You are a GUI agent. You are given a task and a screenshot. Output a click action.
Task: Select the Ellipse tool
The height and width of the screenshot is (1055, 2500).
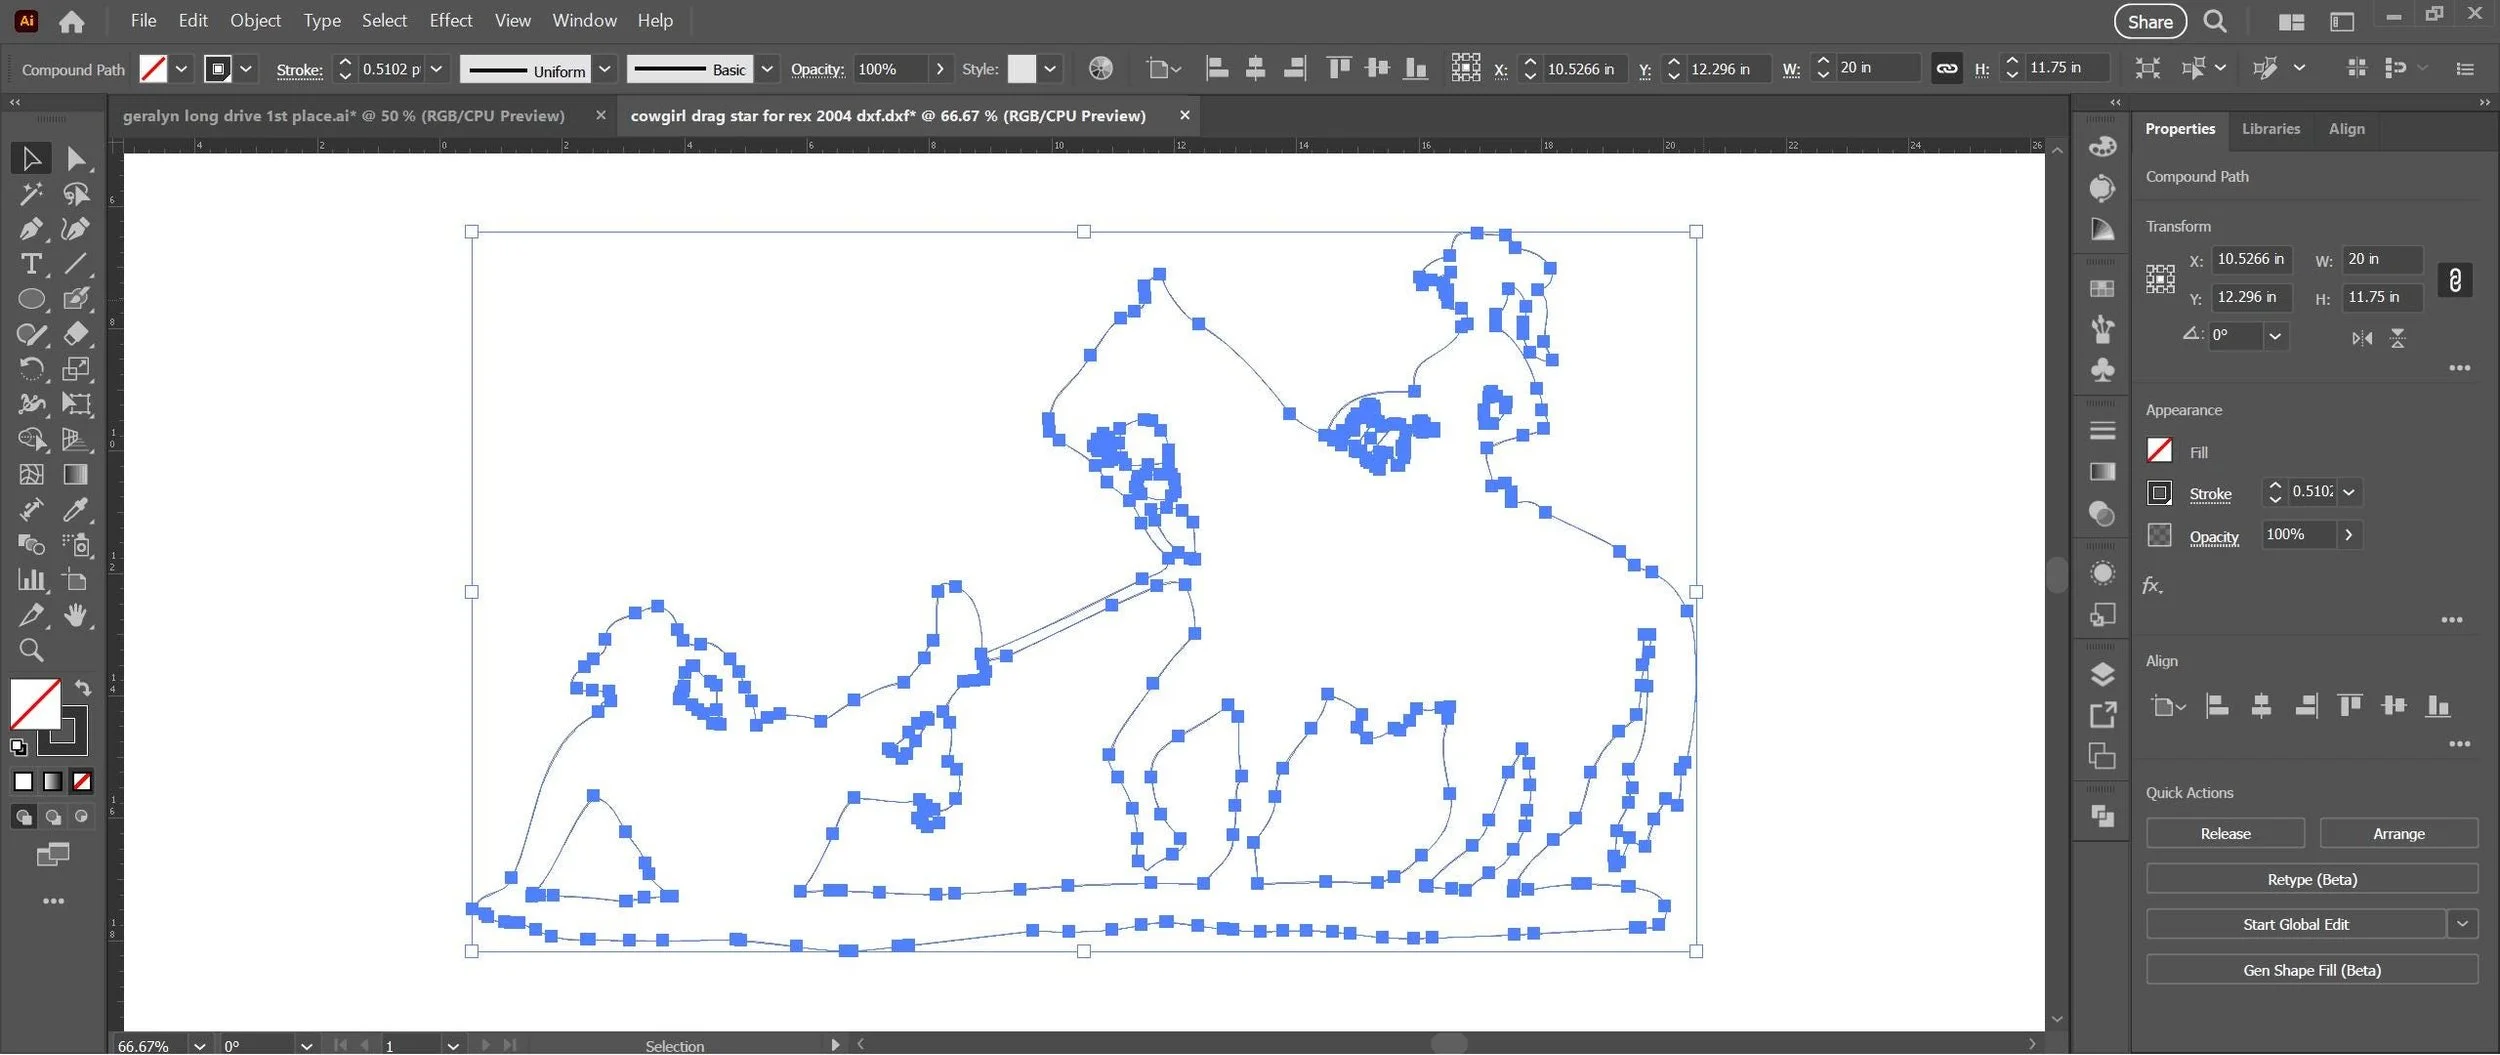[31, 299]
